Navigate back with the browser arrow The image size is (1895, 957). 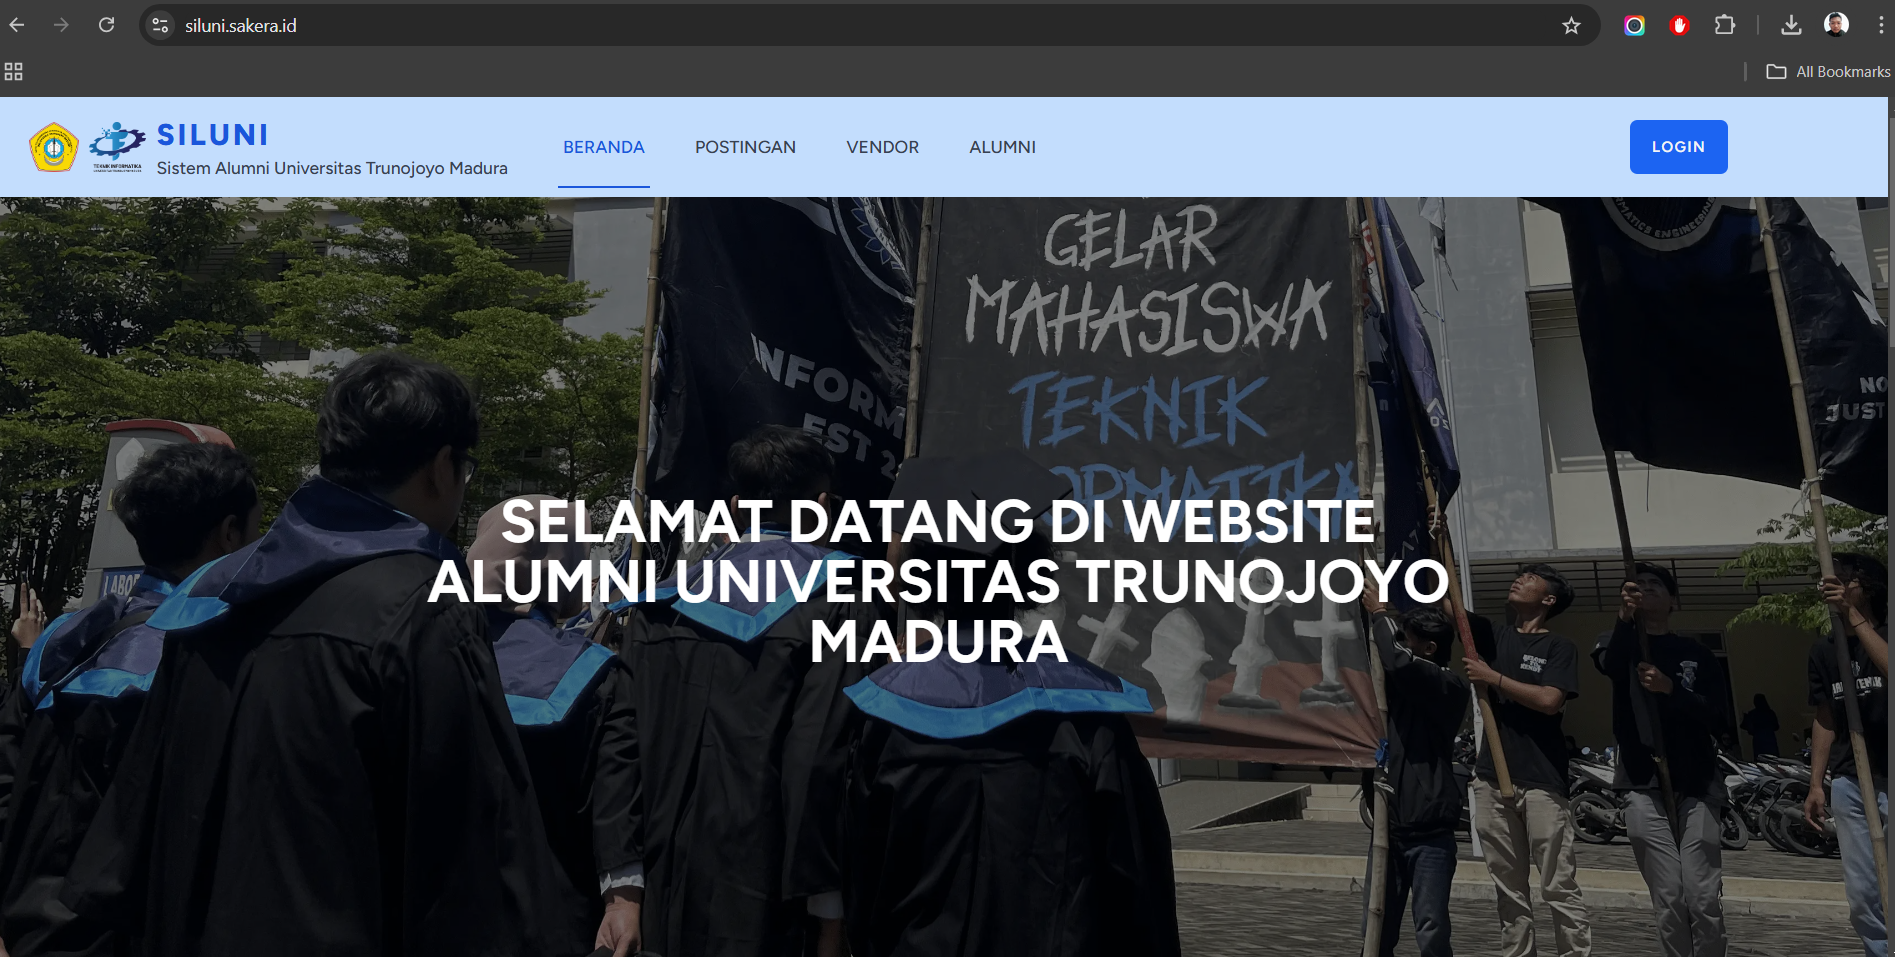16,25
